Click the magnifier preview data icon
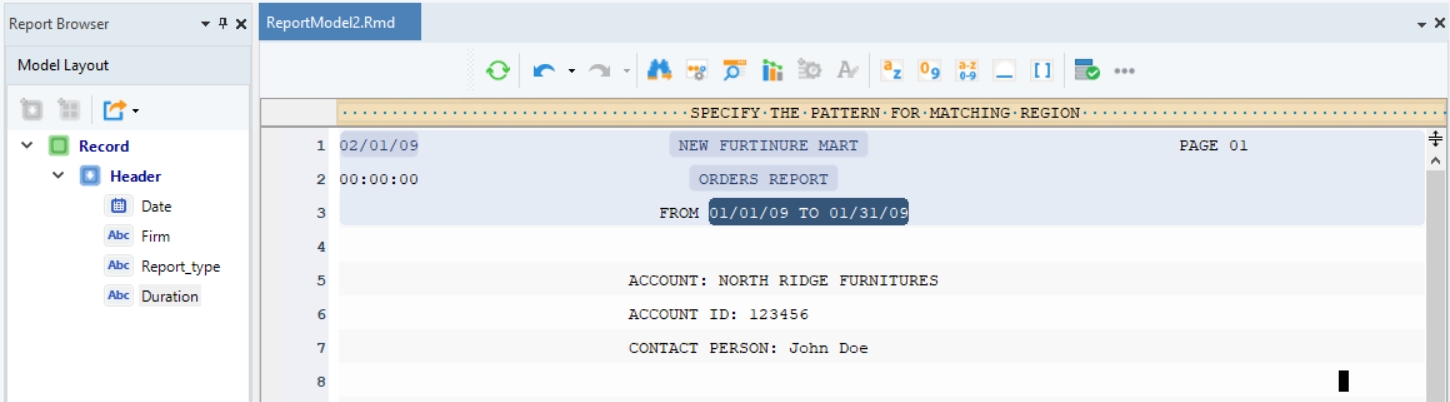The width and height of the screenshot is (1450, 402). point(735,71)
